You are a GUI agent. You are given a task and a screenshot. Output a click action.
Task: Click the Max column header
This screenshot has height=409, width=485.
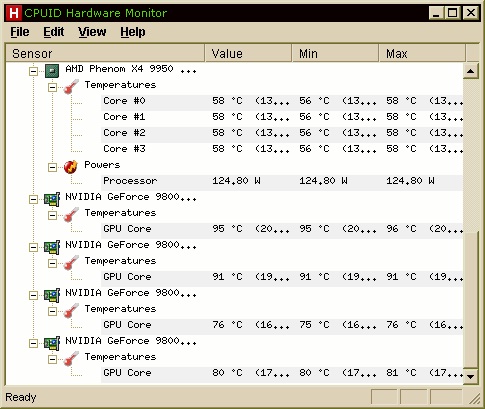point(422,53)
